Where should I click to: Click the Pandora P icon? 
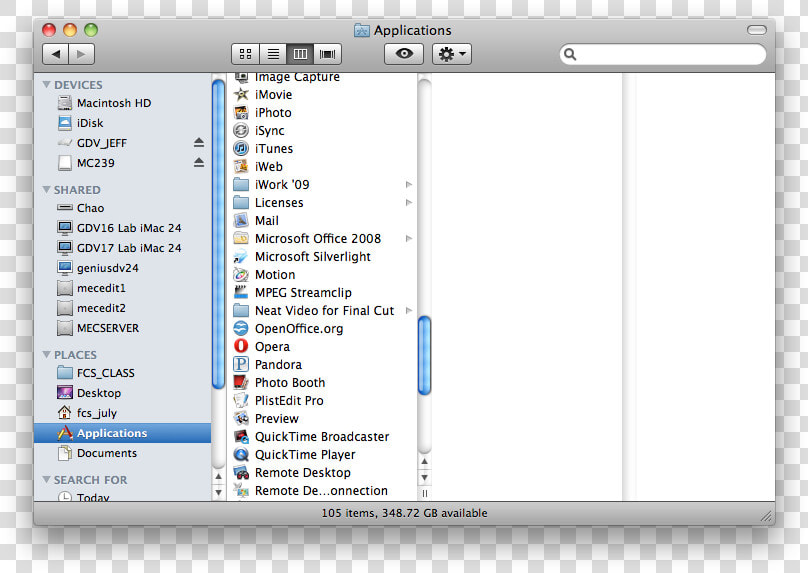click(241, 364)
